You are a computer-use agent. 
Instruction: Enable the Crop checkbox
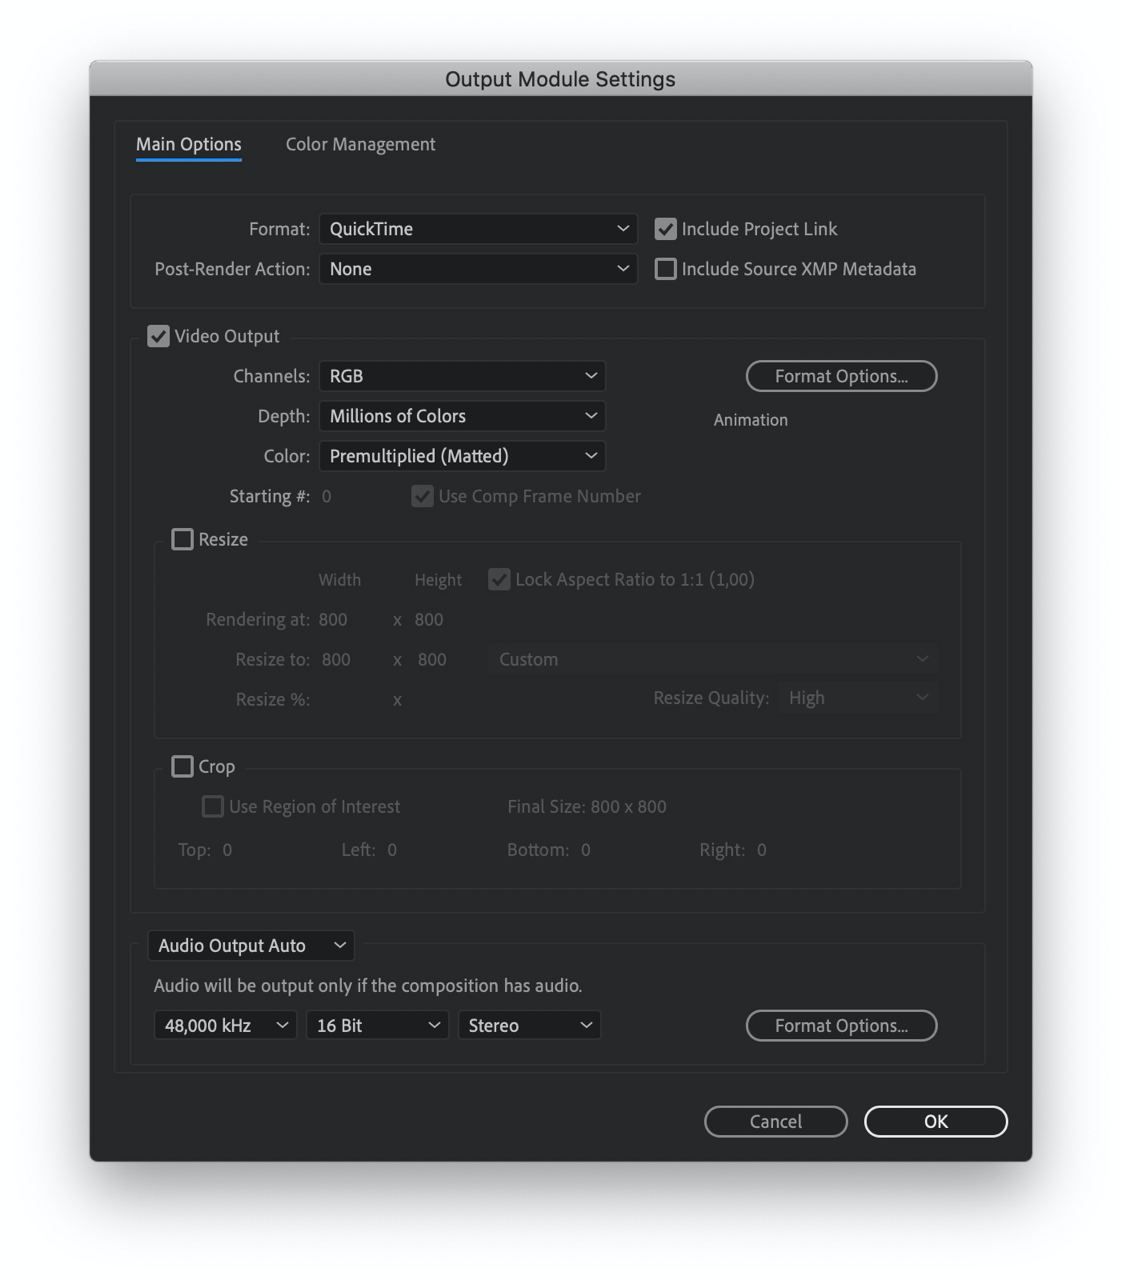coord(182,766)
